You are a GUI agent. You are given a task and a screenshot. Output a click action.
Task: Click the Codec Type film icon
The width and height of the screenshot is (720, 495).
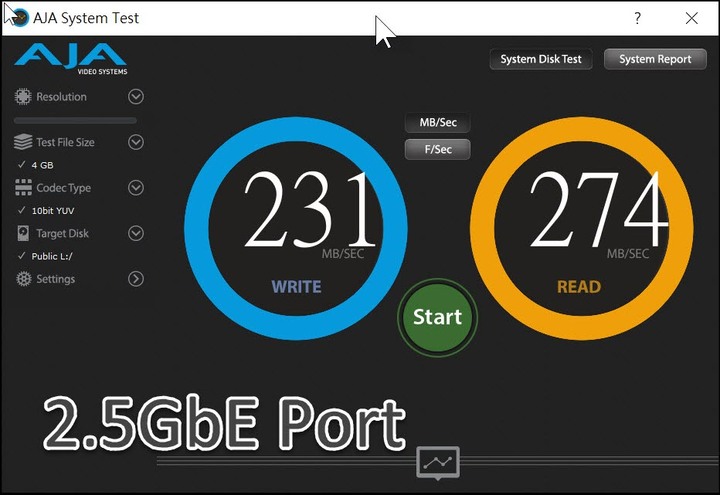pos(23,187)
